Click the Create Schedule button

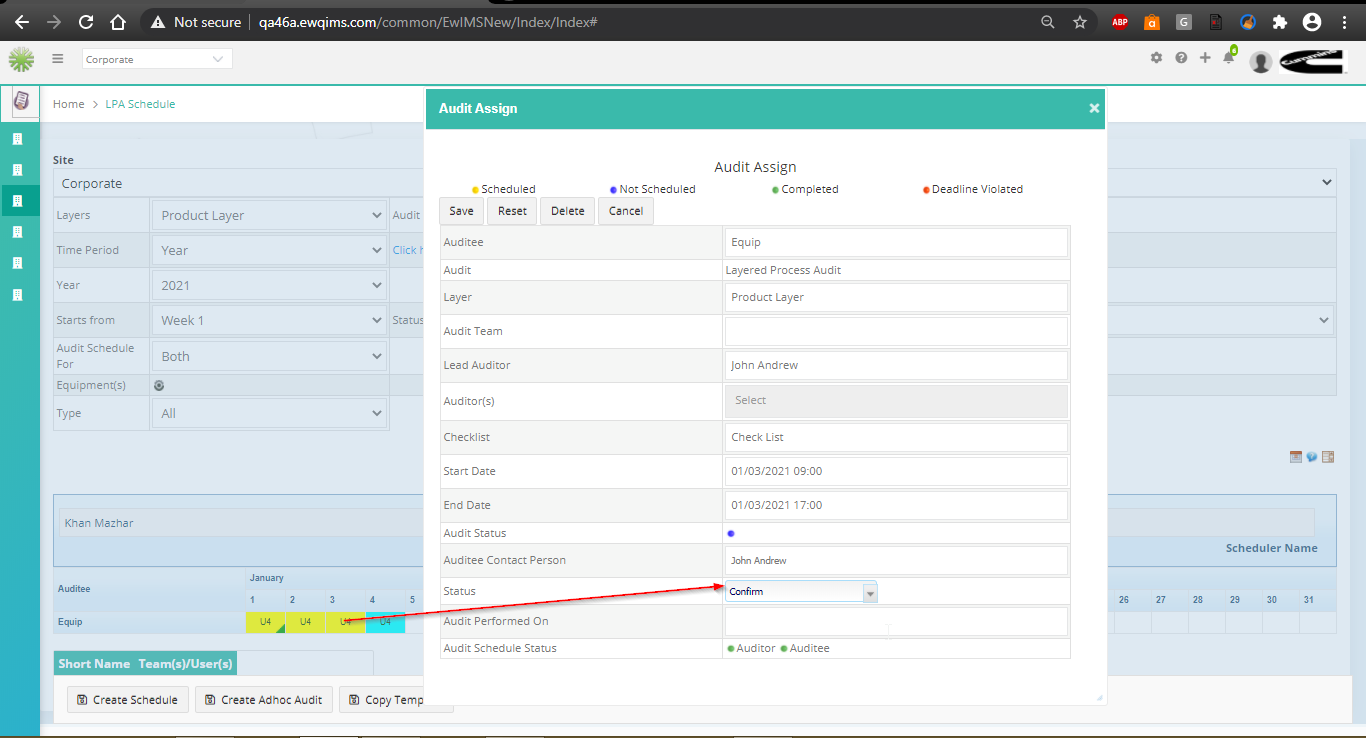[127, 699]
